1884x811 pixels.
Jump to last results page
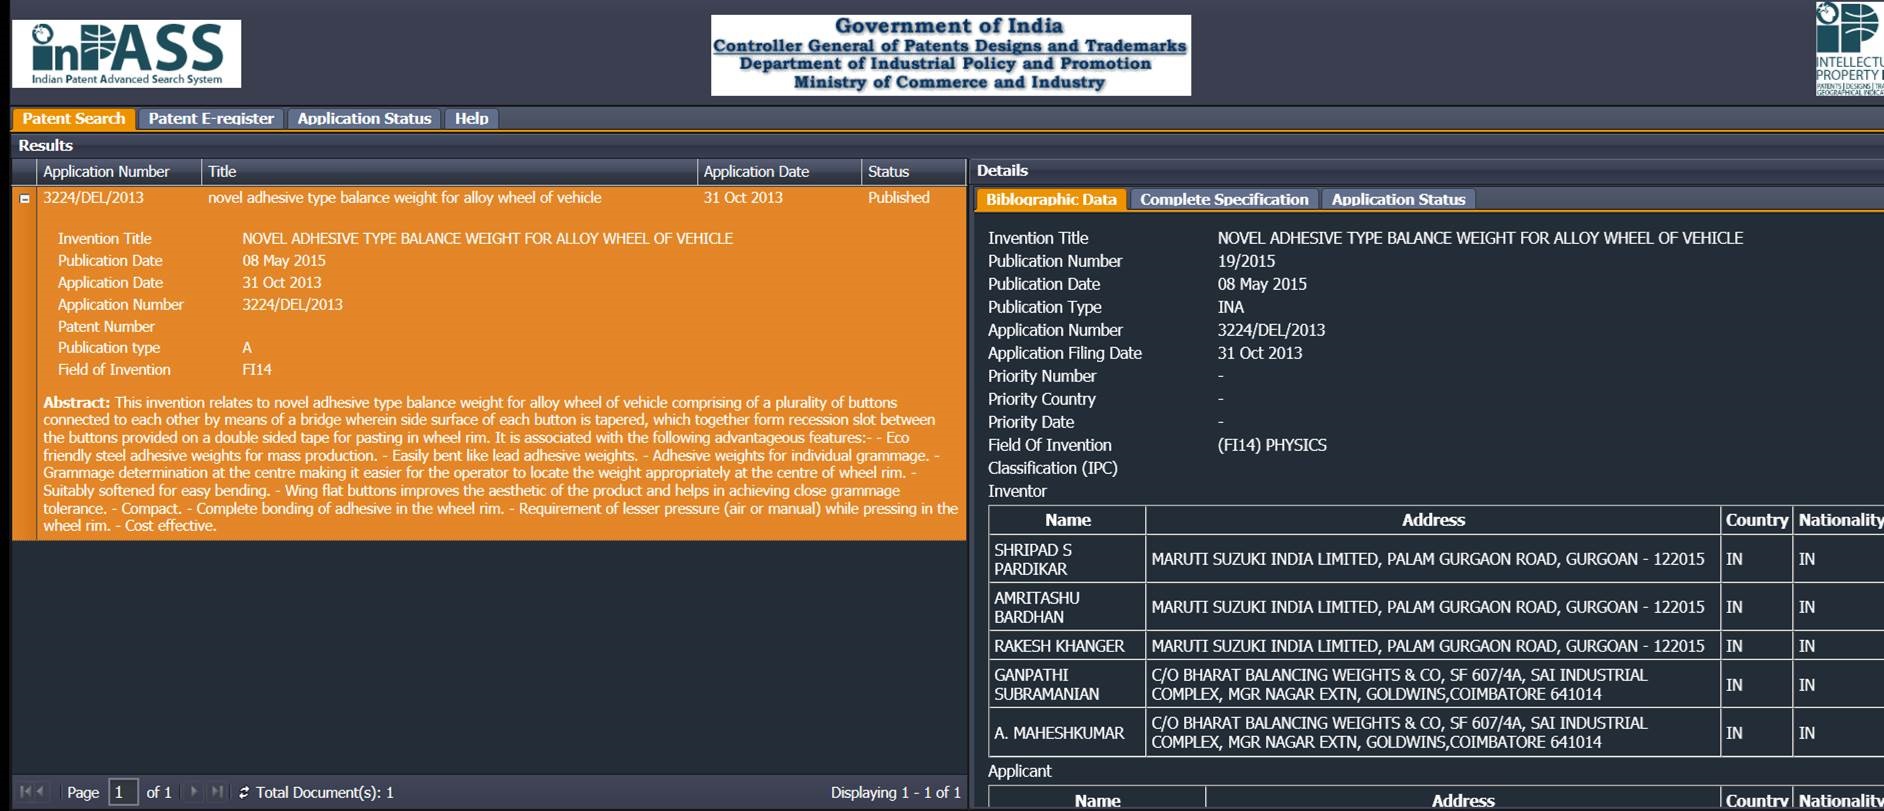[216, 792]
